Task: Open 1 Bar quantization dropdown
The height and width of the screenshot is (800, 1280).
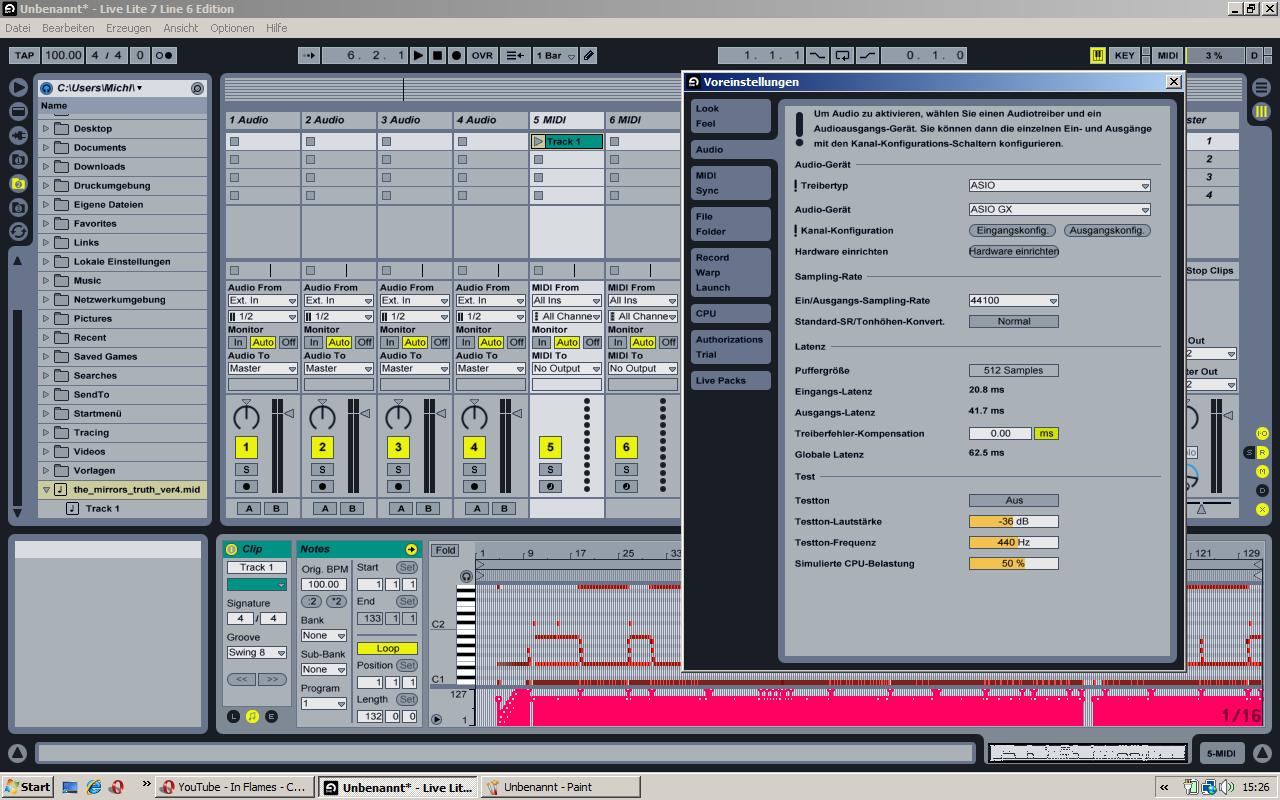Action: tap(555, 56)
